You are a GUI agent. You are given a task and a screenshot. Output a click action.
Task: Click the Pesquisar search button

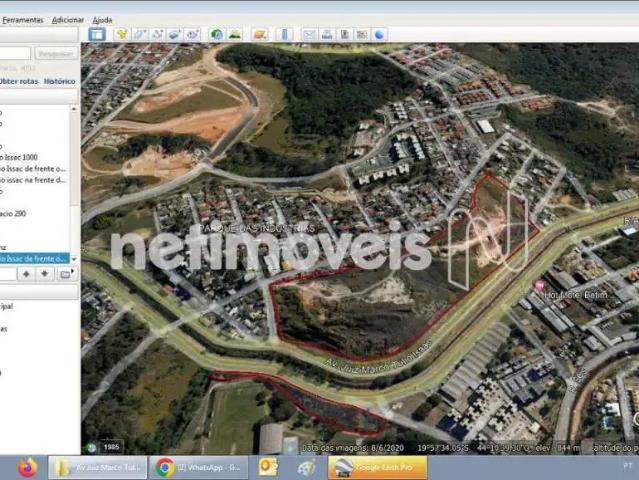point(56,53)
